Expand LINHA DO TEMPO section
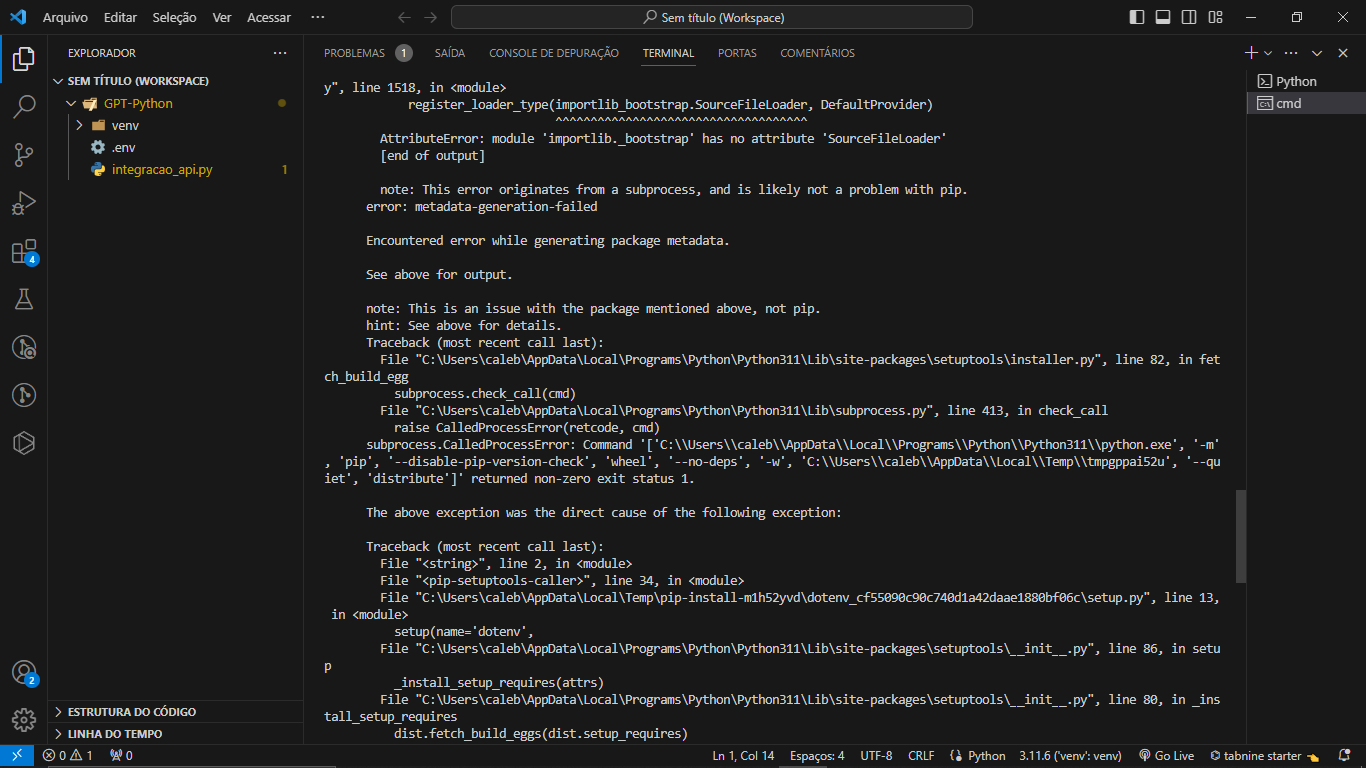 [x=176, y=734]
